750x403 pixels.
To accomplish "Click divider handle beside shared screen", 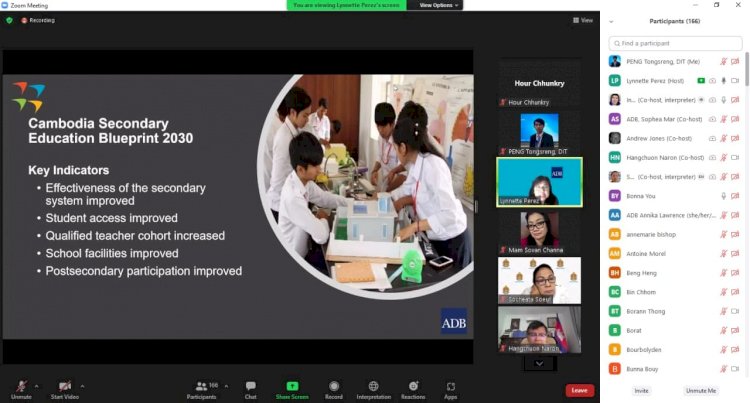I will [x=476, y=207].
